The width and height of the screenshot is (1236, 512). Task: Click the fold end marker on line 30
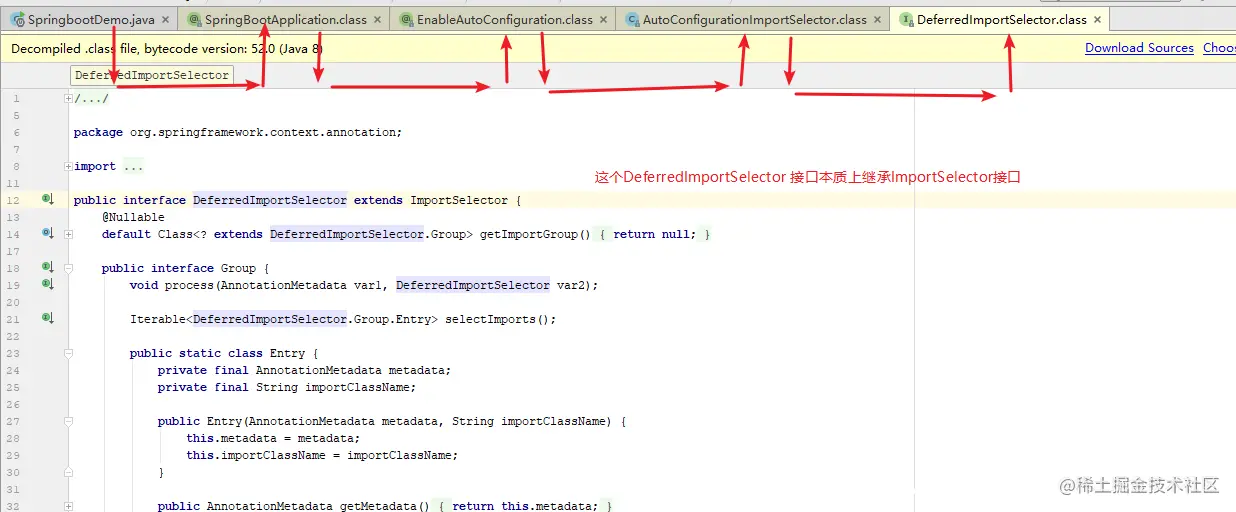[x=68, y=472]
